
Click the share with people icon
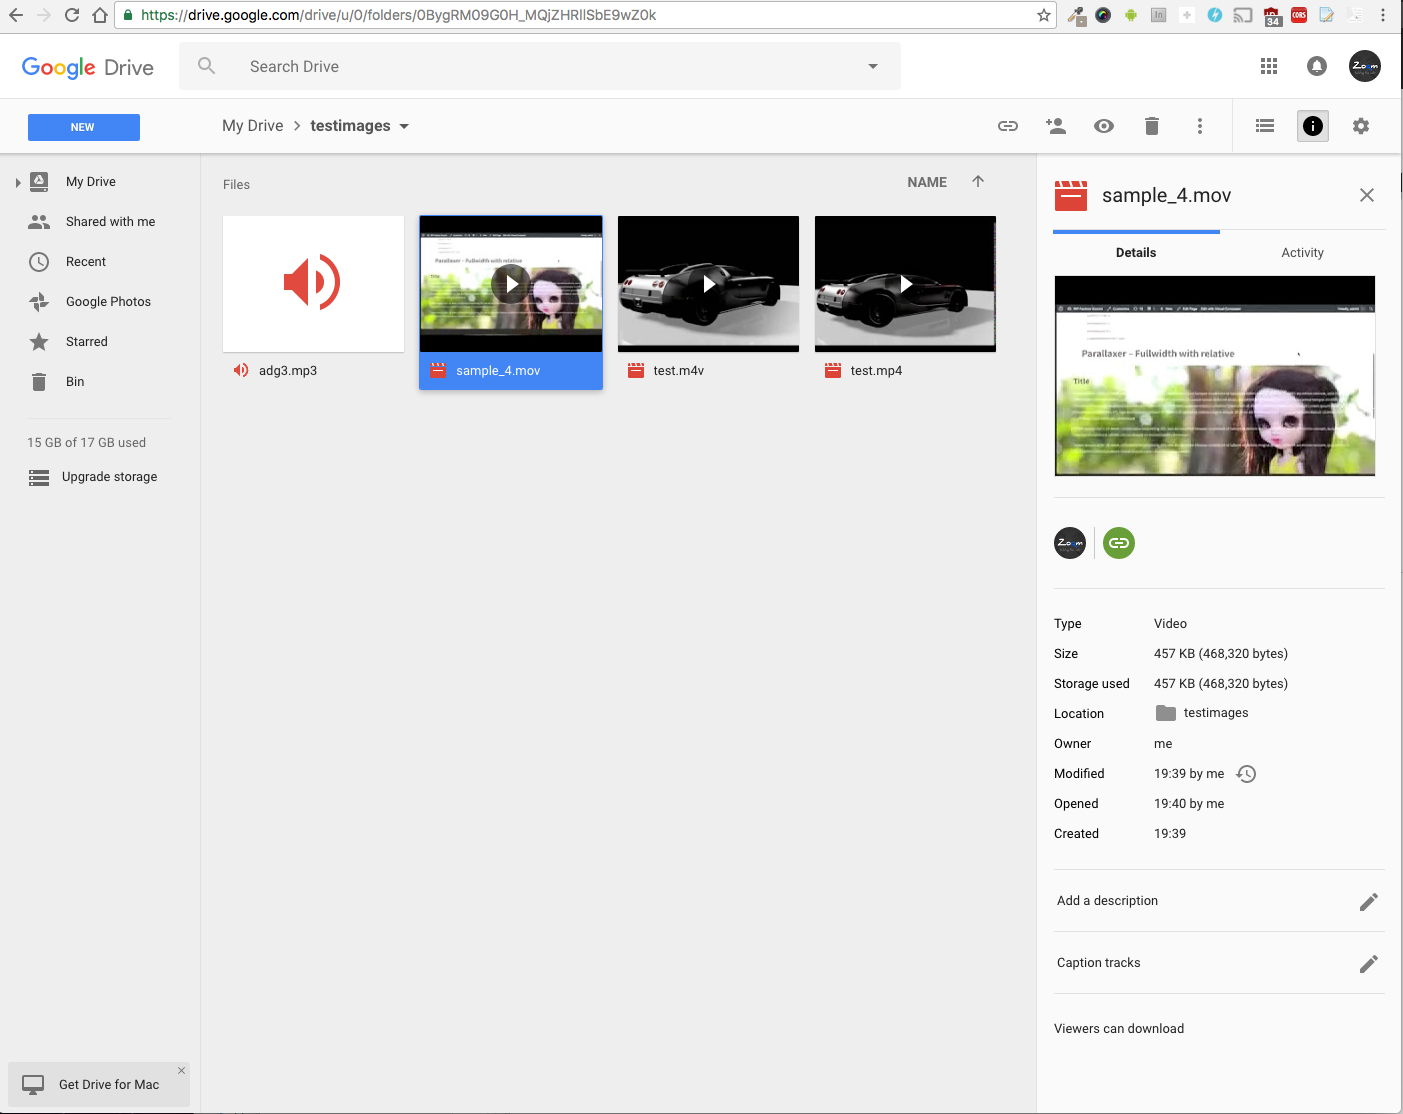coord(1056,126)
